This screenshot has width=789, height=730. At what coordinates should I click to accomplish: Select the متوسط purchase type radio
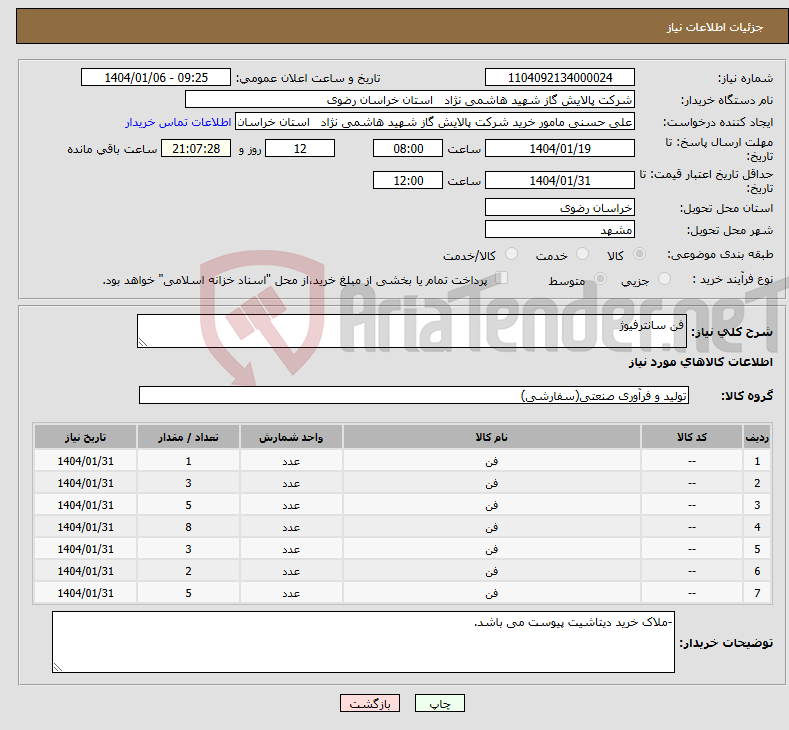(x=601, y=280)
